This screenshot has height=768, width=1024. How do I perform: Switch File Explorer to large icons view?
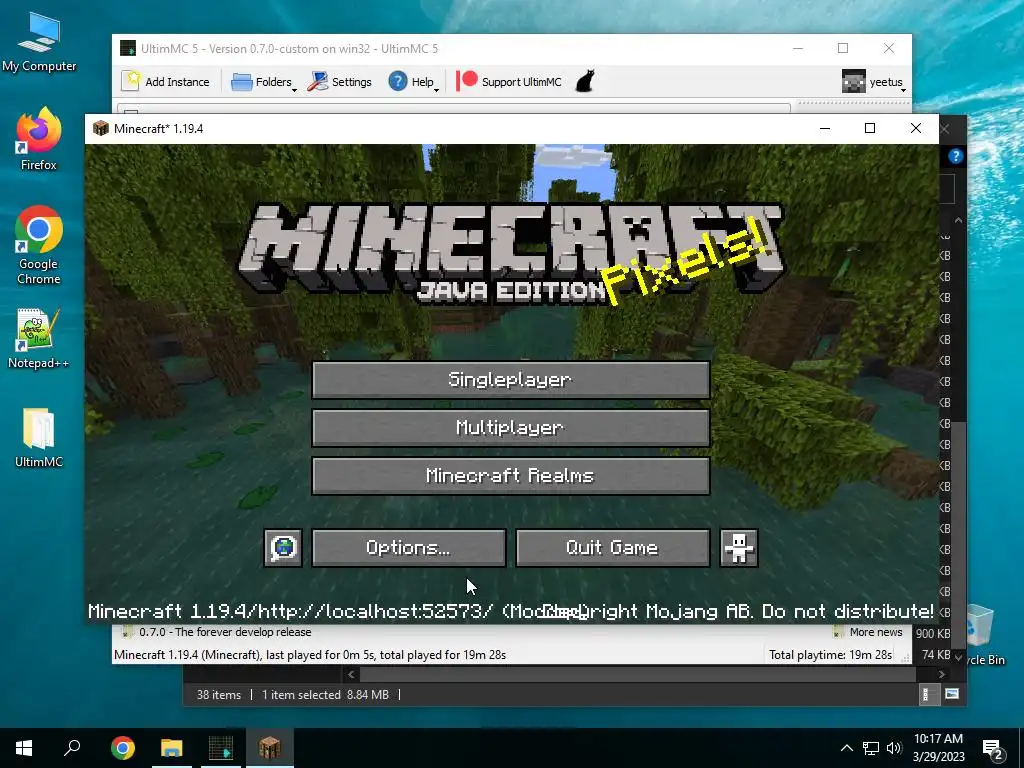(952, 694)
